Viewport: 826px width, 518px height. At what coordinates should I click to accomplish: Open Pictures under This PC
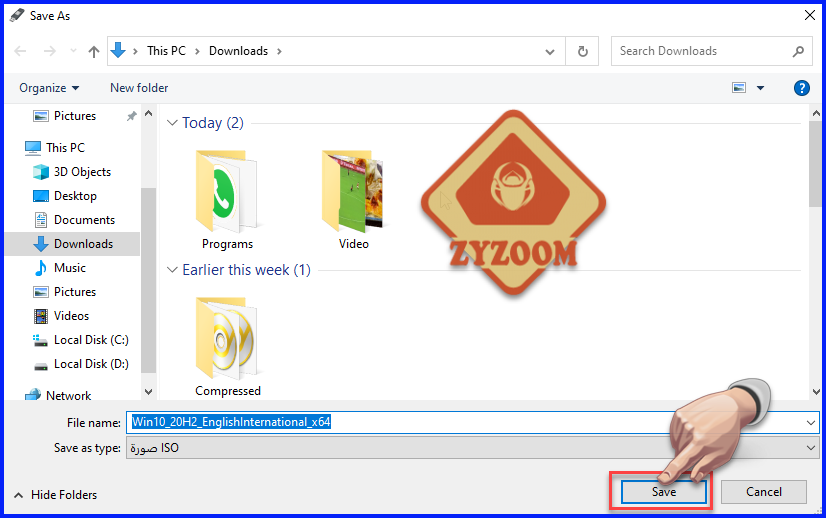pyautogui.click(x=75, y=292)
